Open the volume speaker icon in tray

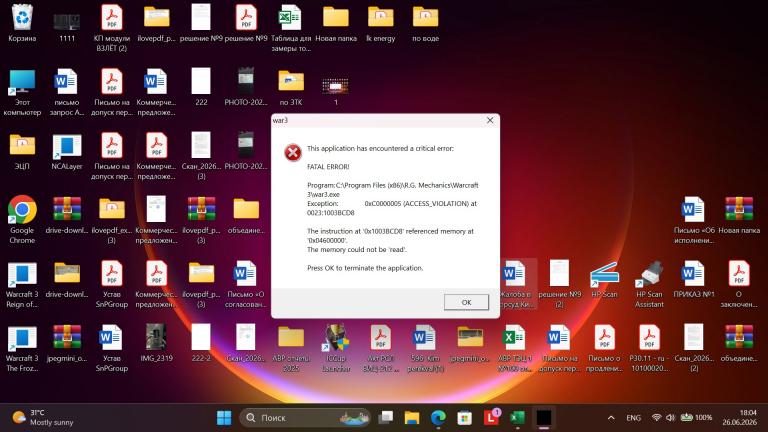point(671,417)
